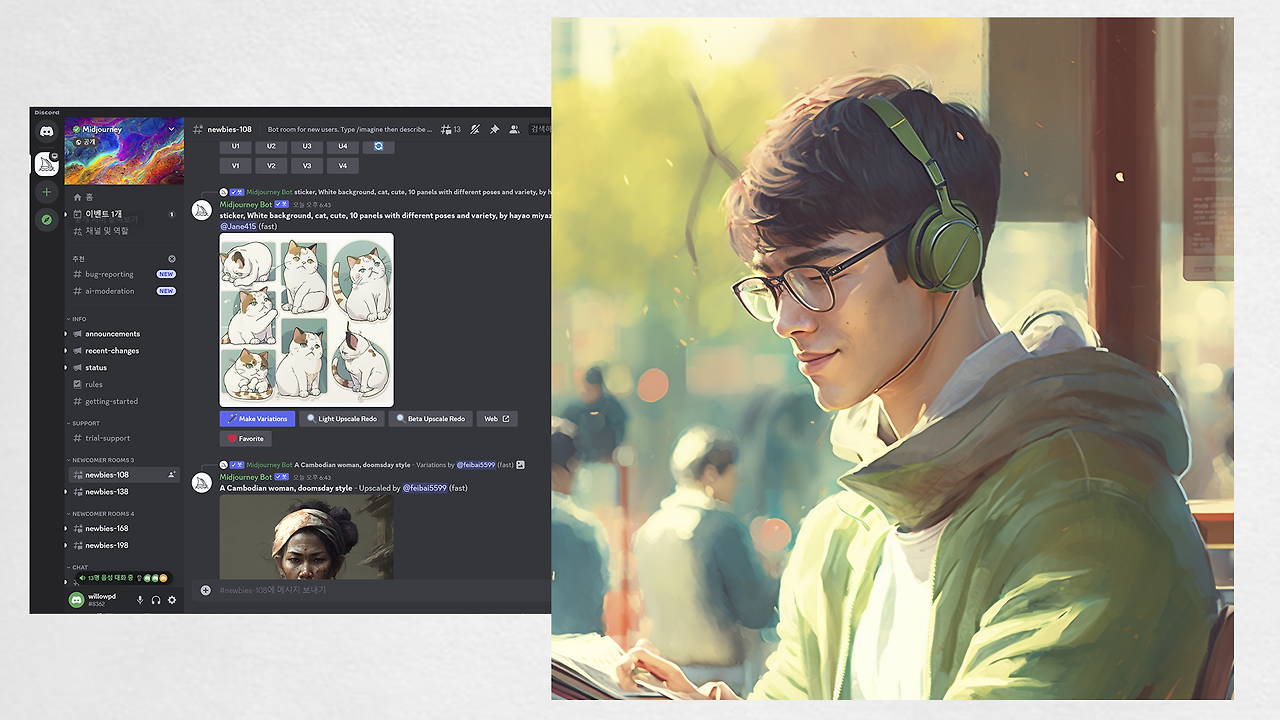Open the Web link button
The height and width of the screenshot is (720, 1280).
coord(497,419)
